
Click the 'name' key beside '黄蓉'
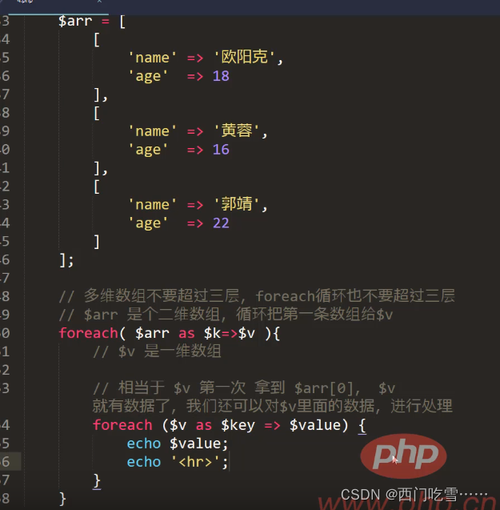point(152,131)
